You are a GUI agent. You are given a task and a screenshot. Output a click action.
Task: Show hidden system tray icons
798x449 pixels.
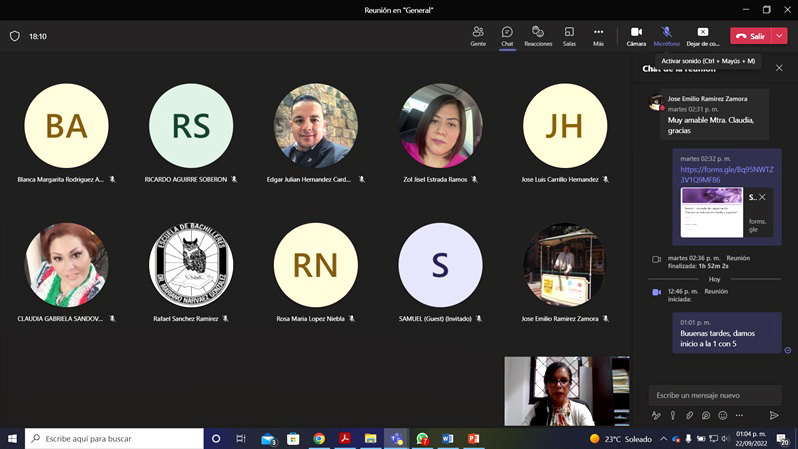pos(662,439)
